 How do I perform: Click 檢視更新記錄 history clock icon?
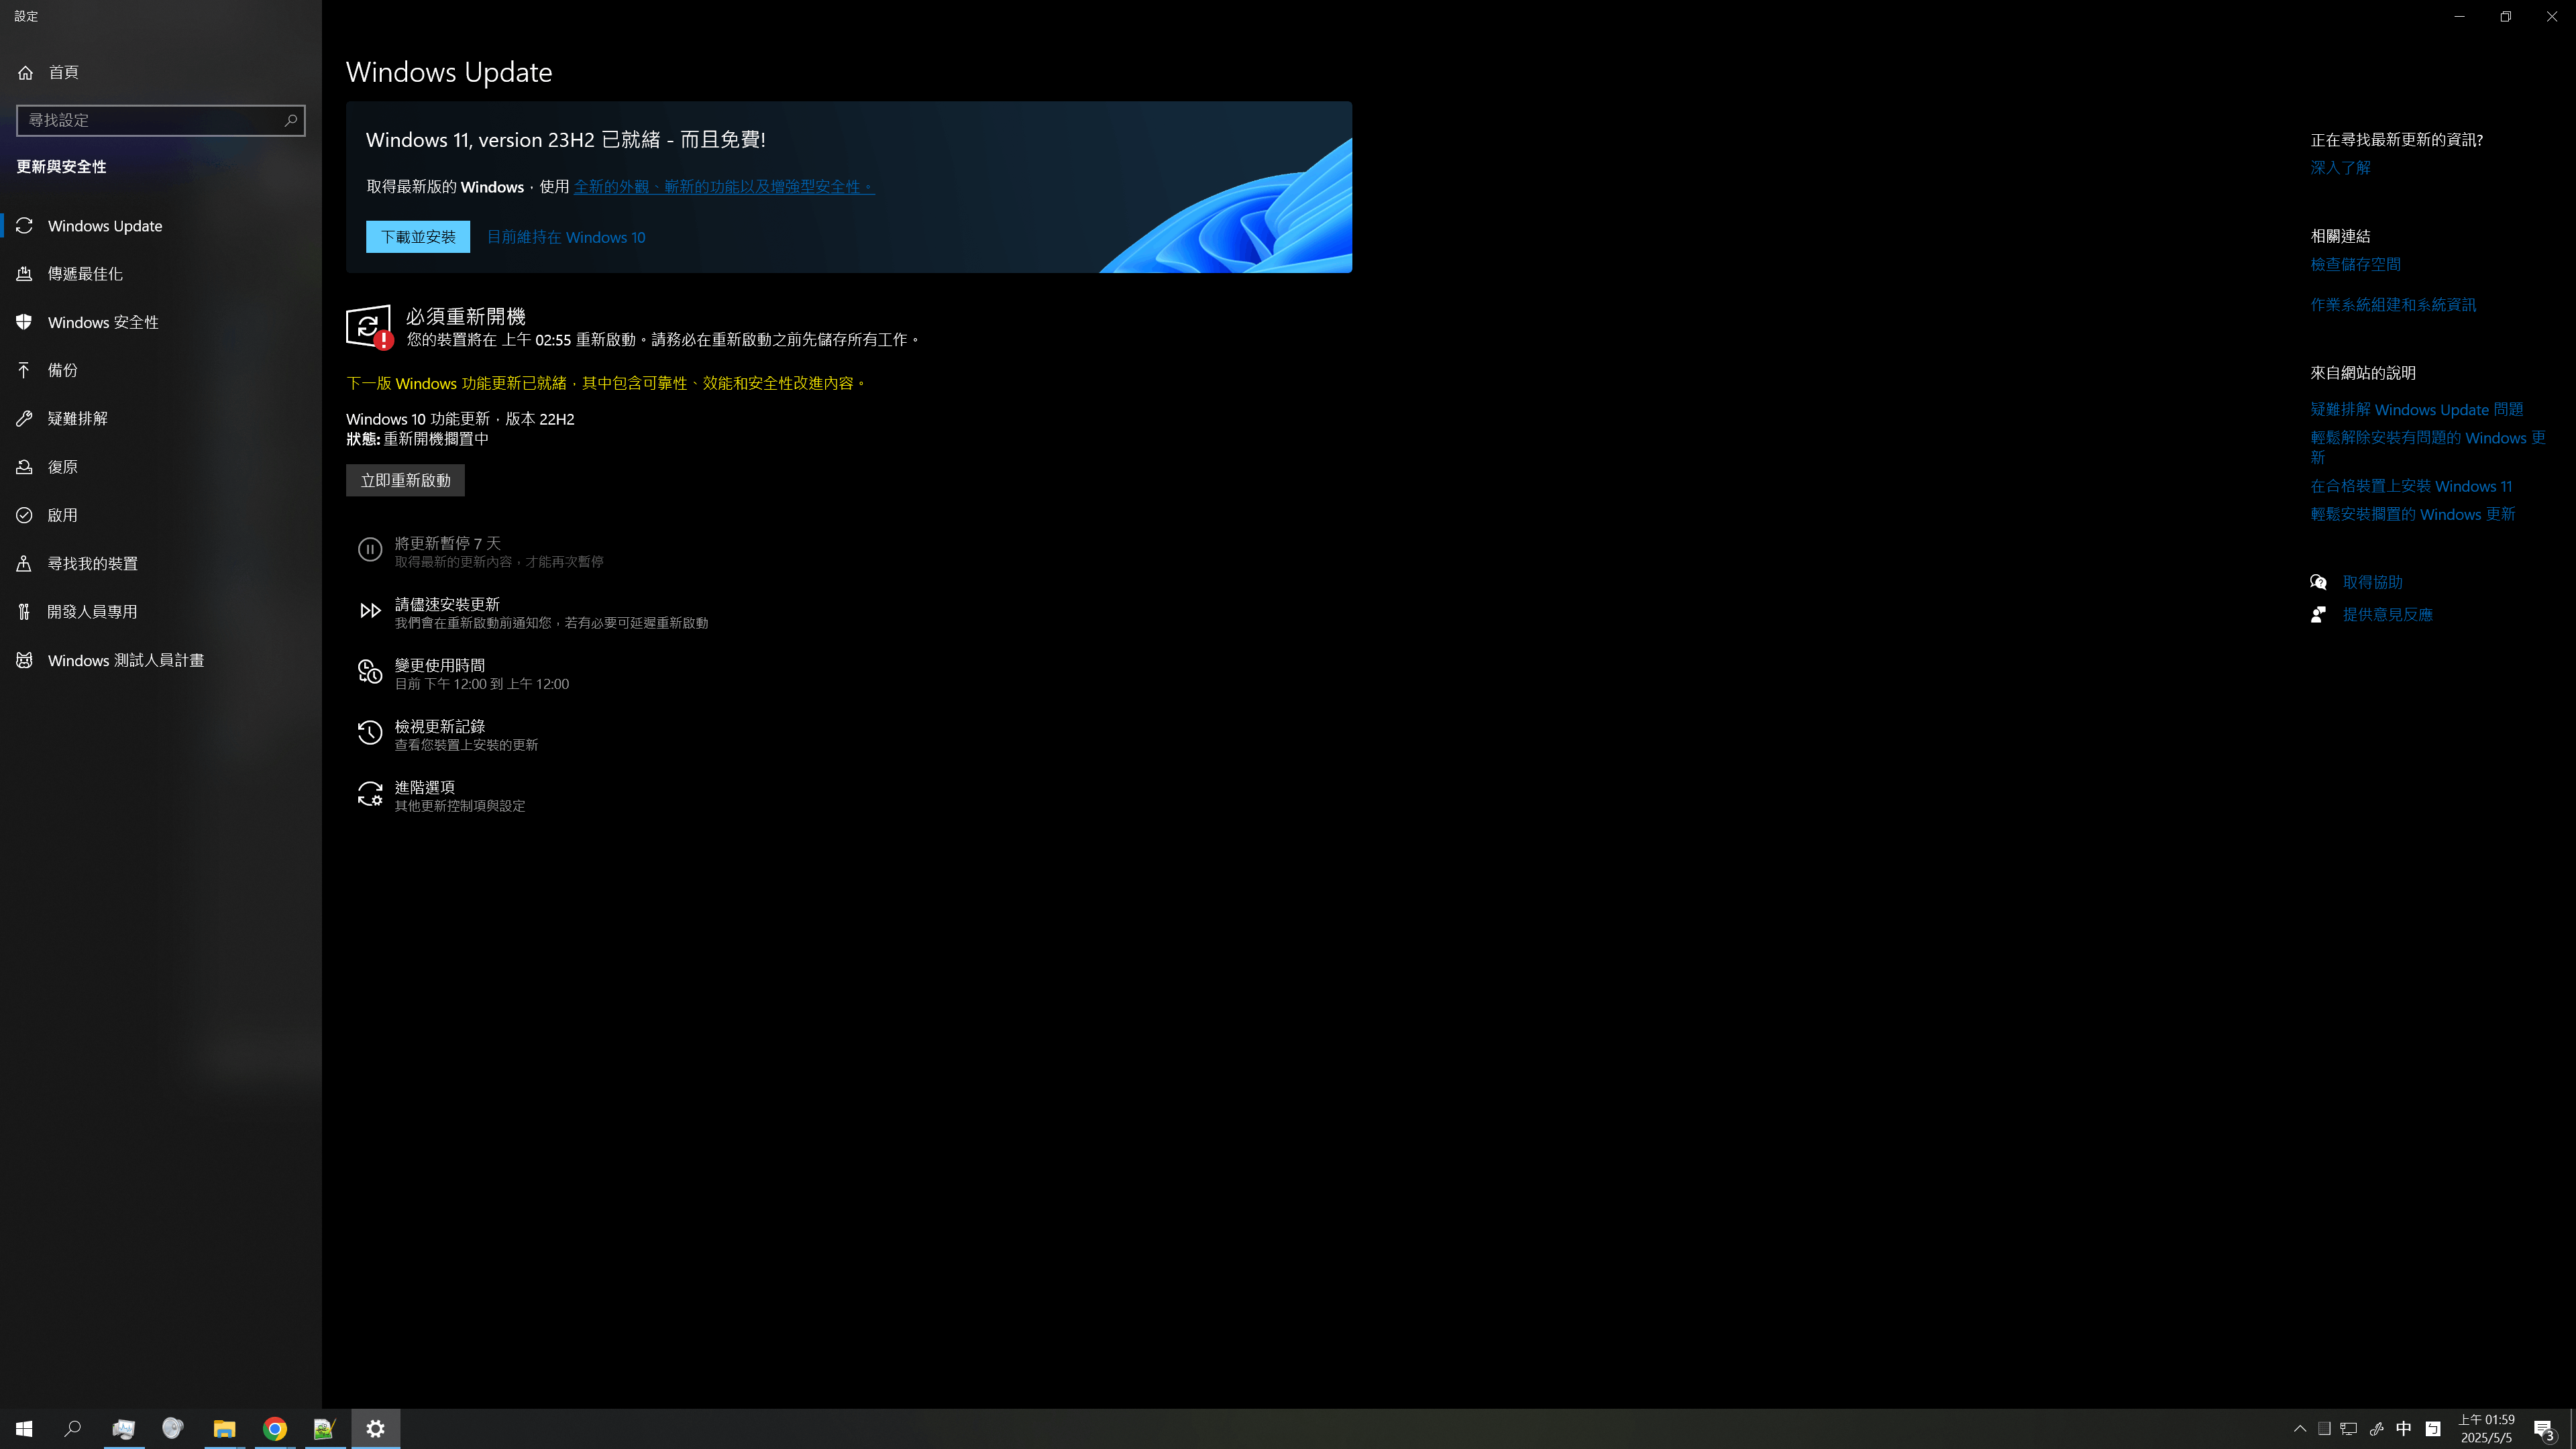(x=370, y=733)
